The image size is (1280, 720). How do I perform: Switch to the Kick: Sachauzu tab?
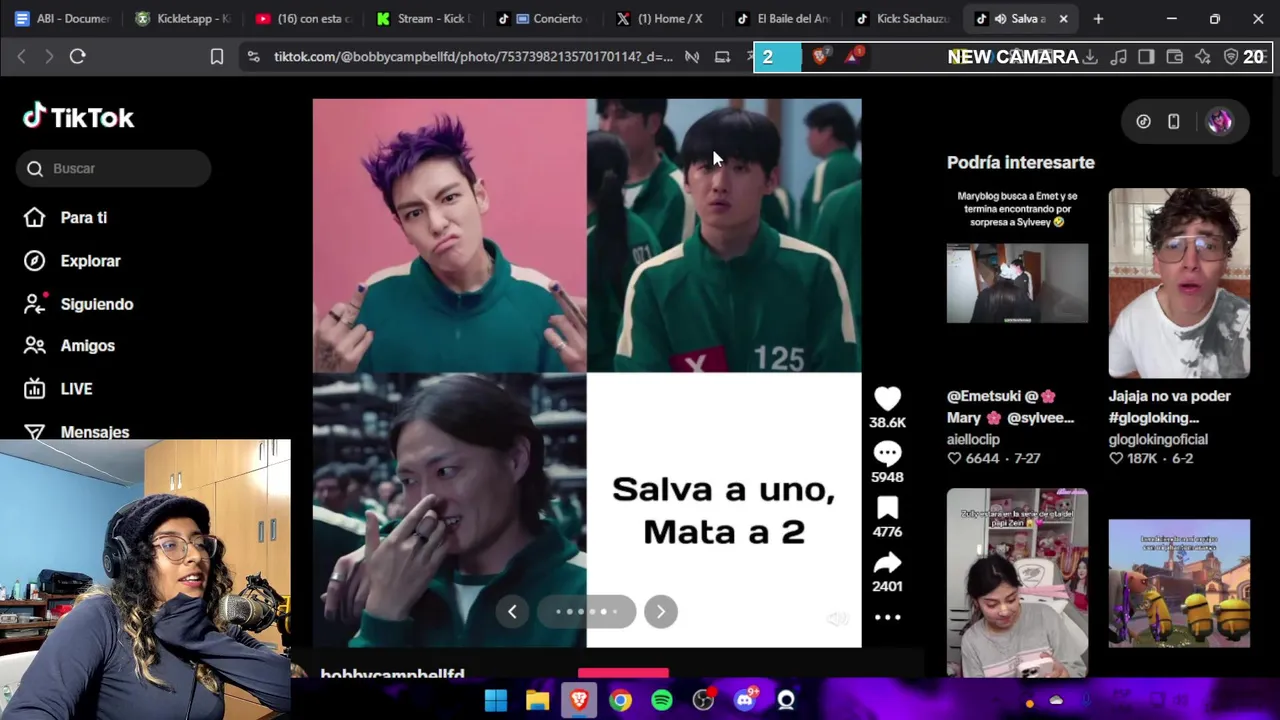point(903,18)
